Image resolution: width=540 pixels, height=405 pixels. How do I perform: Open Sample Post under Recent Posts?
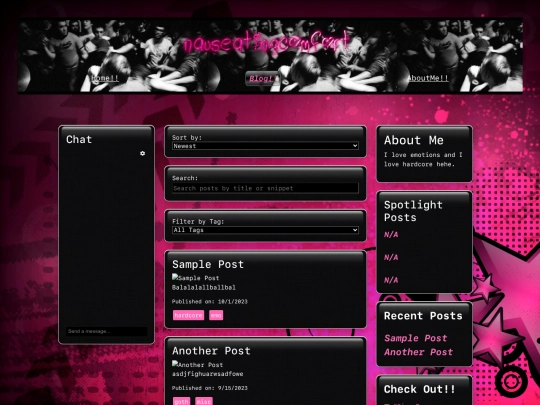click(416, 338)
